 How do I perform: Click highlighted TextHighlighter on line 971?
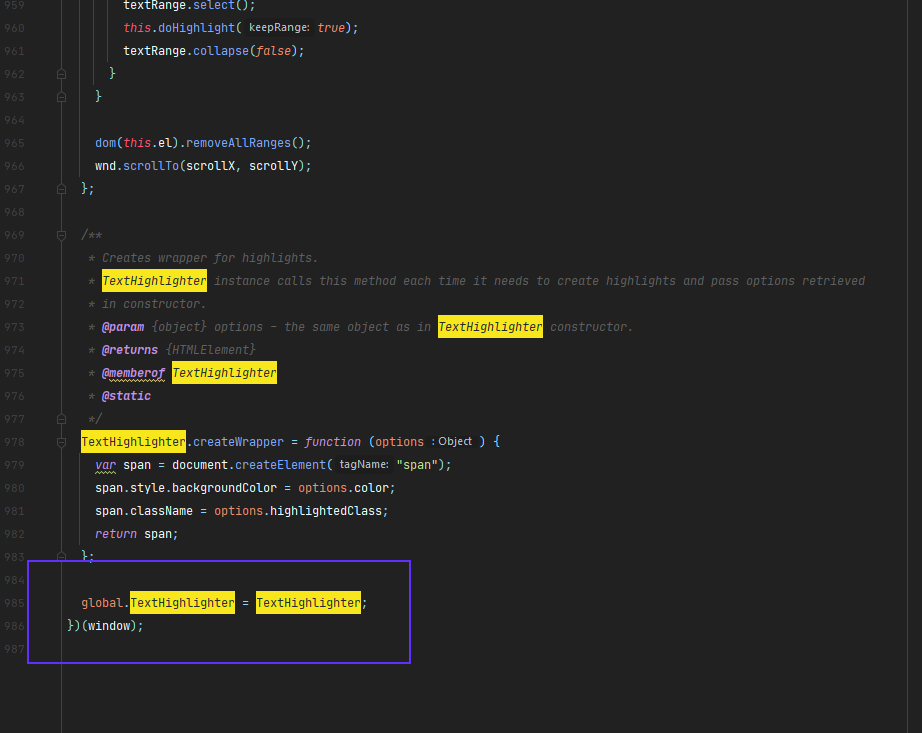pyautogui.click(x=155, y=281)
